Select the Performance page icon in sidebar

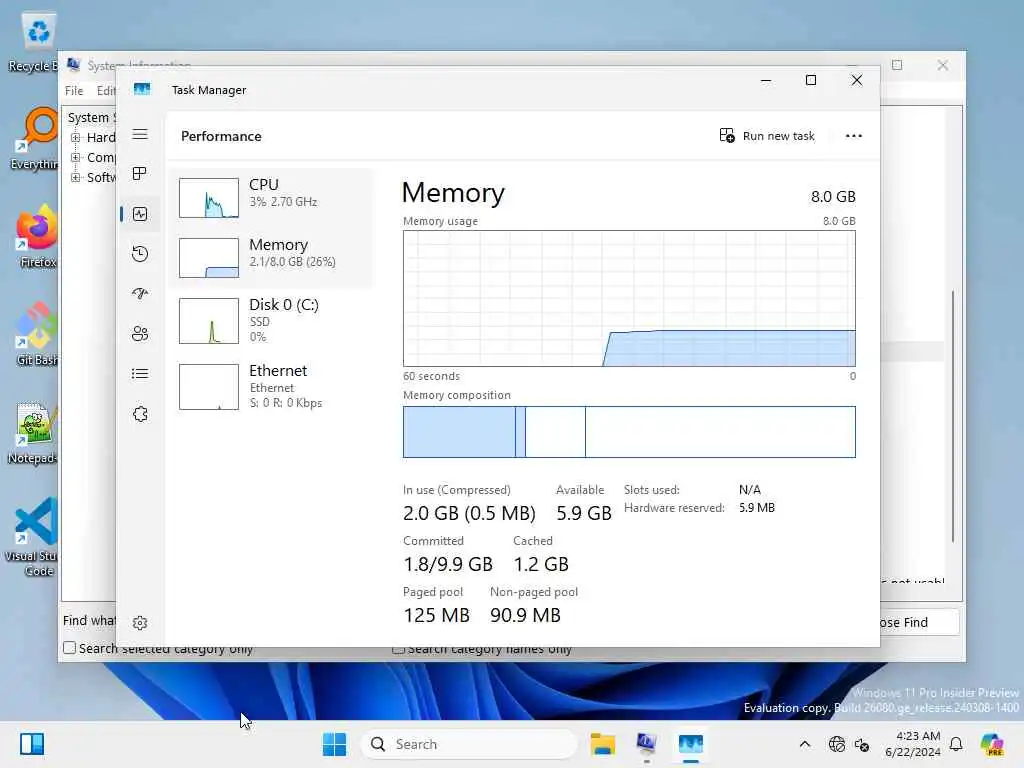140,214
